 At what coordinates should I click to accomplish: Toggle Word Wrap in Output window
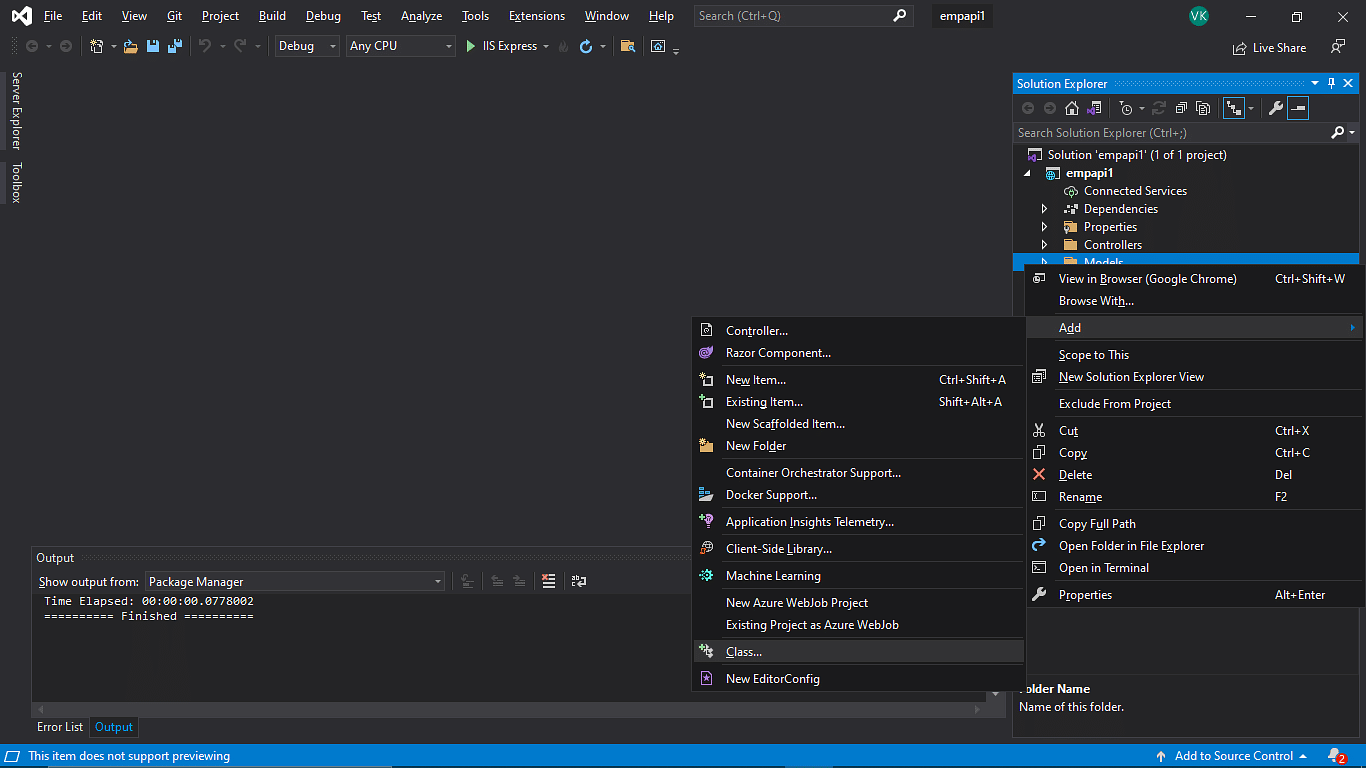tap(579, 581)
